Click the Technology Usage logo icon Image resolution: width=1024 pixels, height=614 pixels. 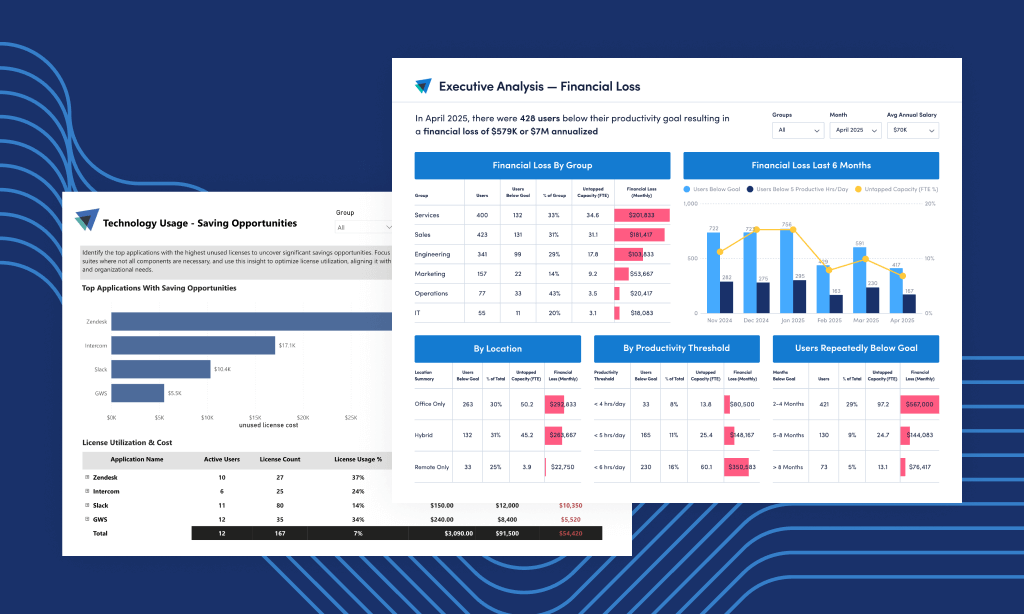click(x=87, y=220)
